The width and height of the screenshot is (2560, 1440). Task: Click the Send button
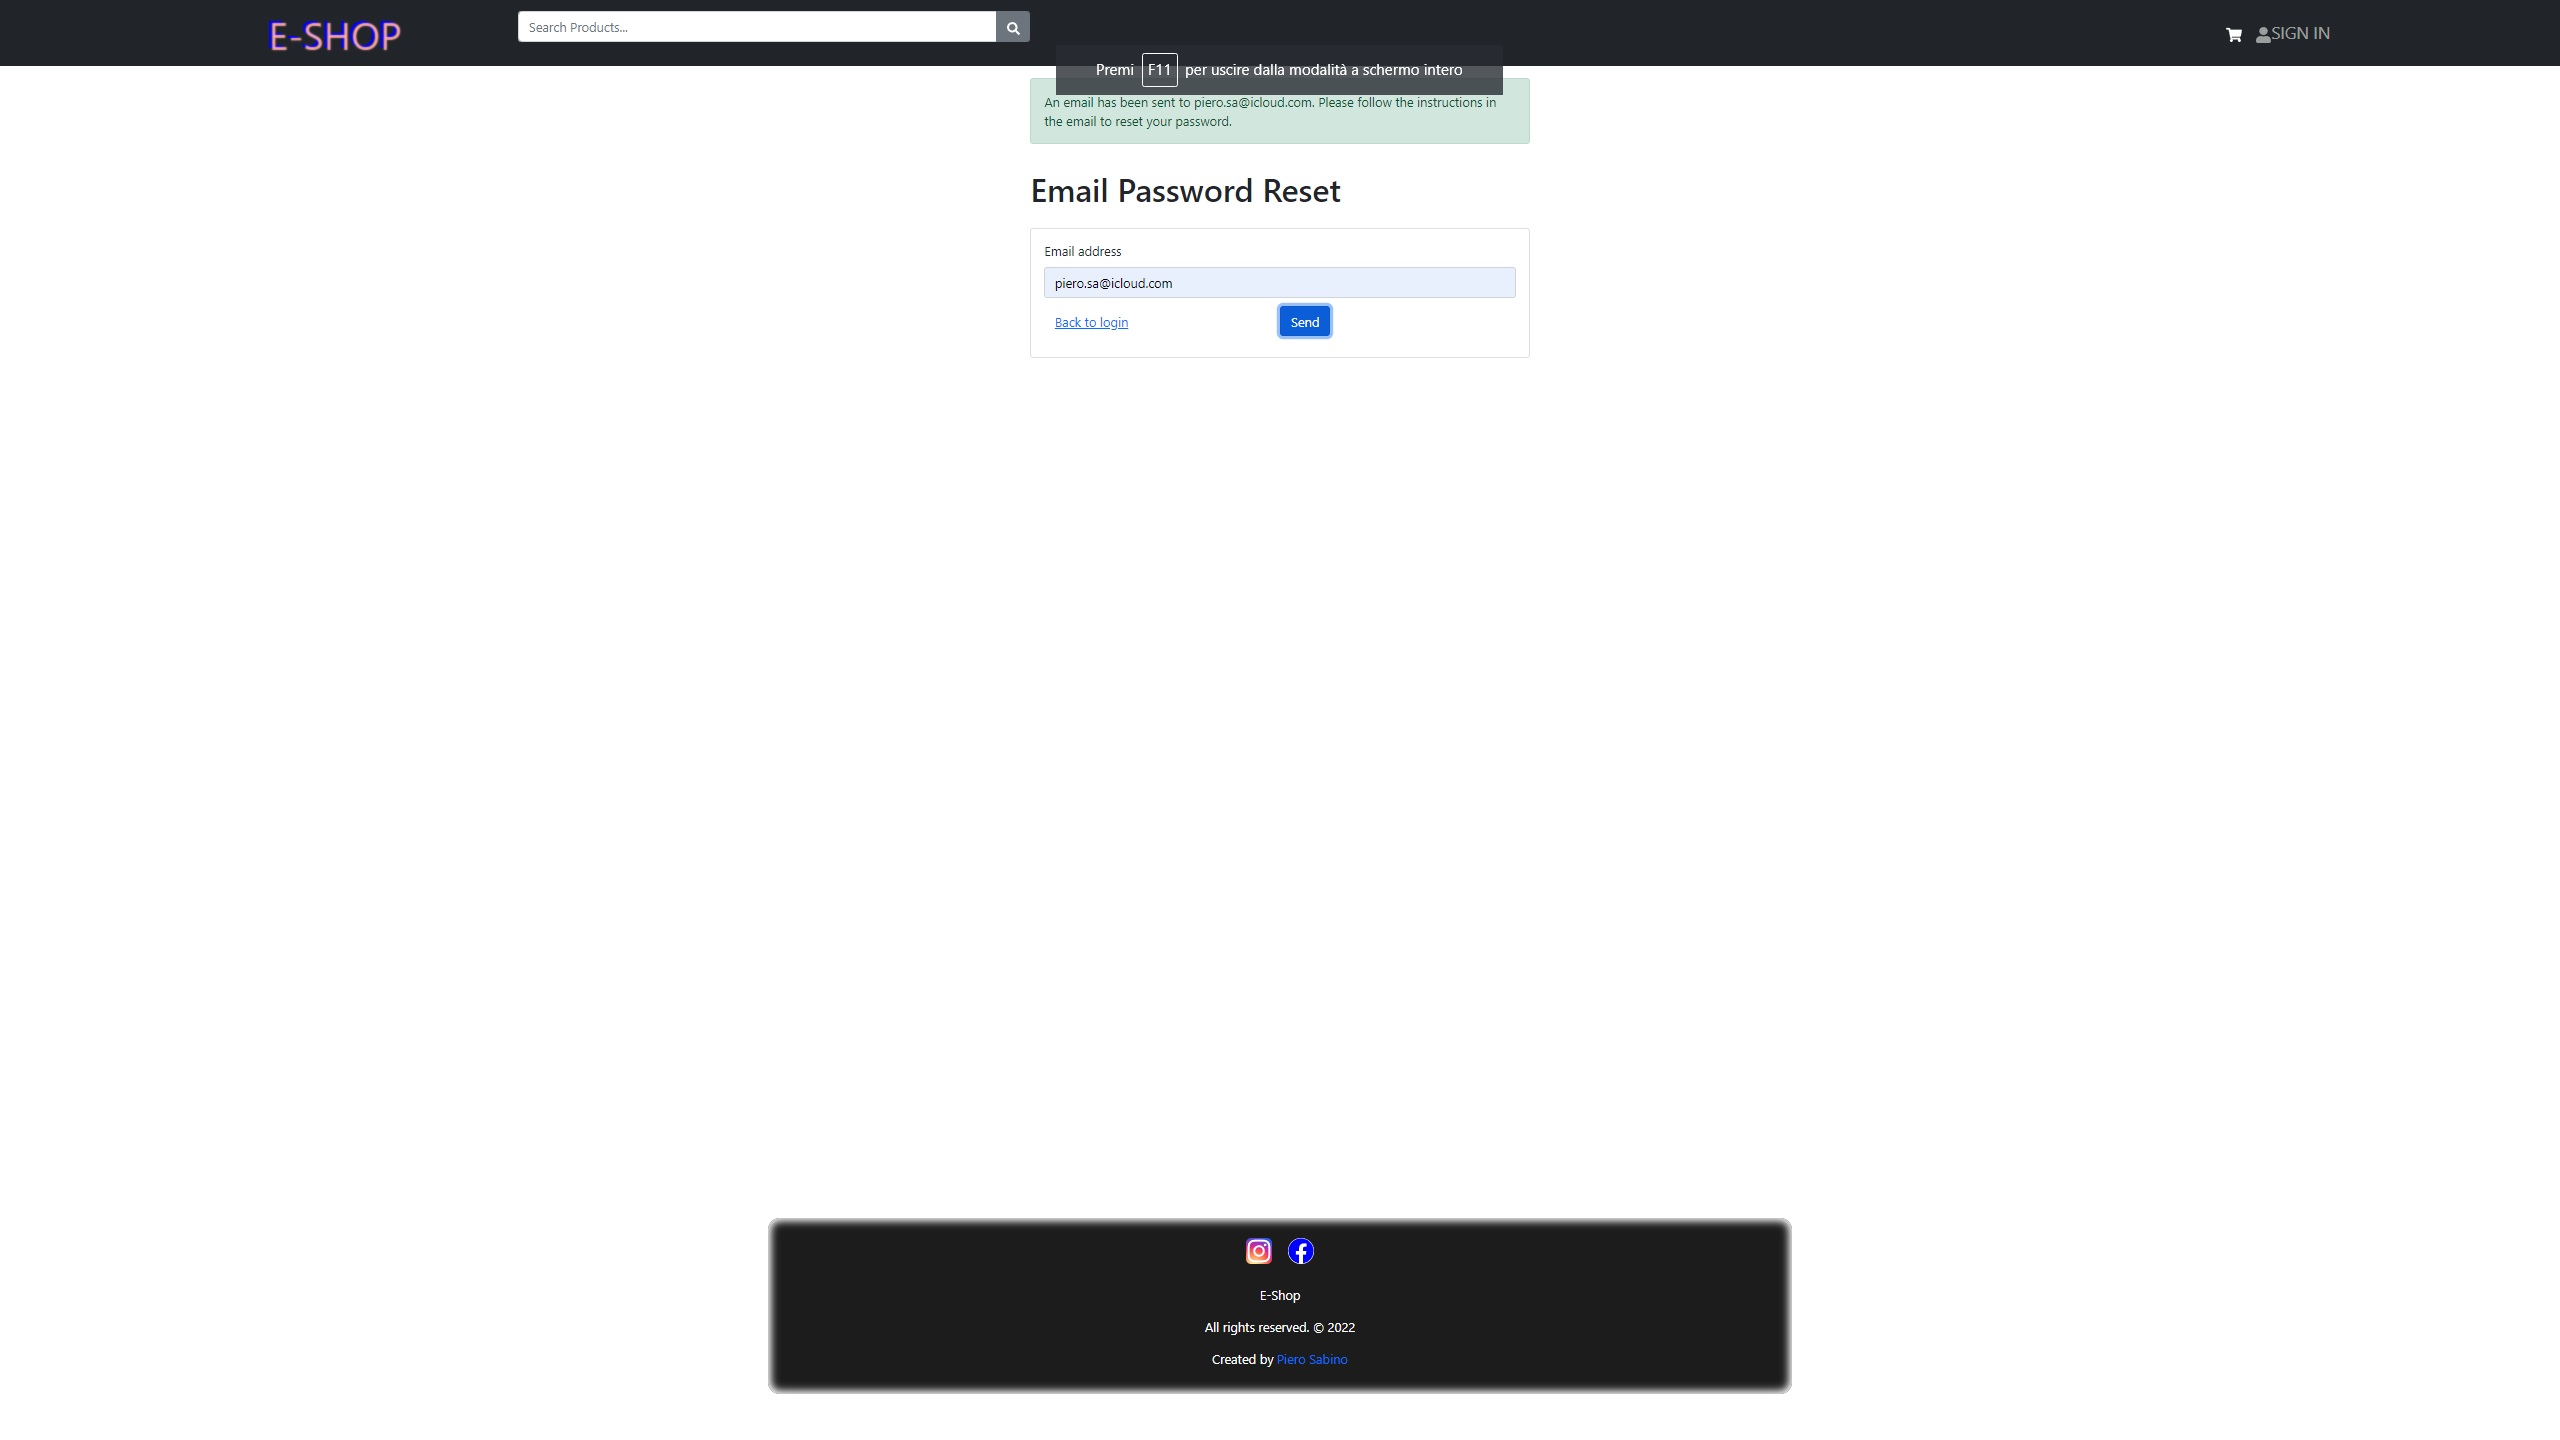[x=1305, y=322]
